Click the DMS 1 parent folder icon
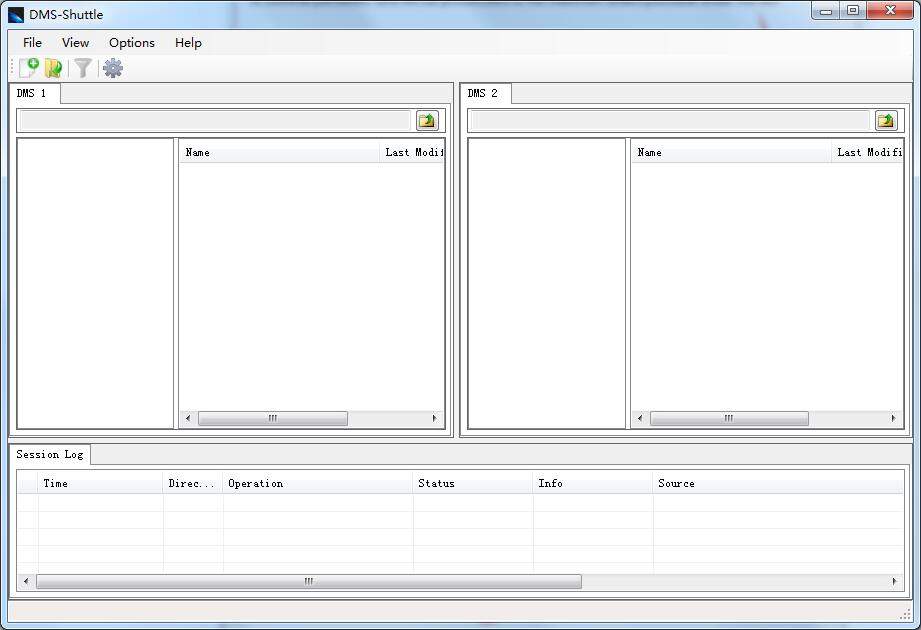 [x=427, y=121]
